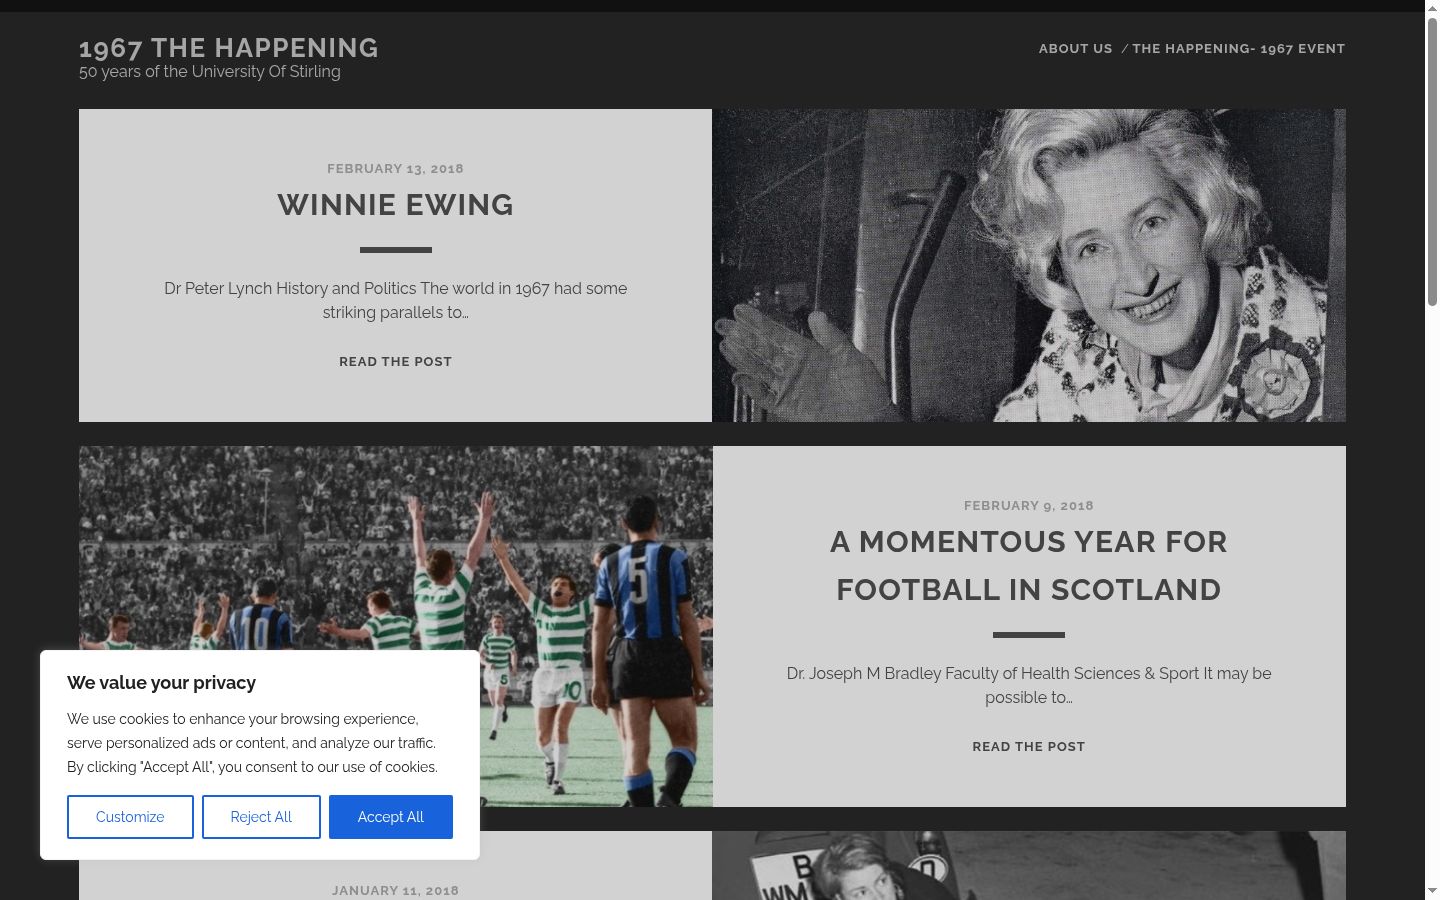1440x900 pixels.
Task: Click the Dr Peter Lynch excerpt text
Action: coord(395,300)
